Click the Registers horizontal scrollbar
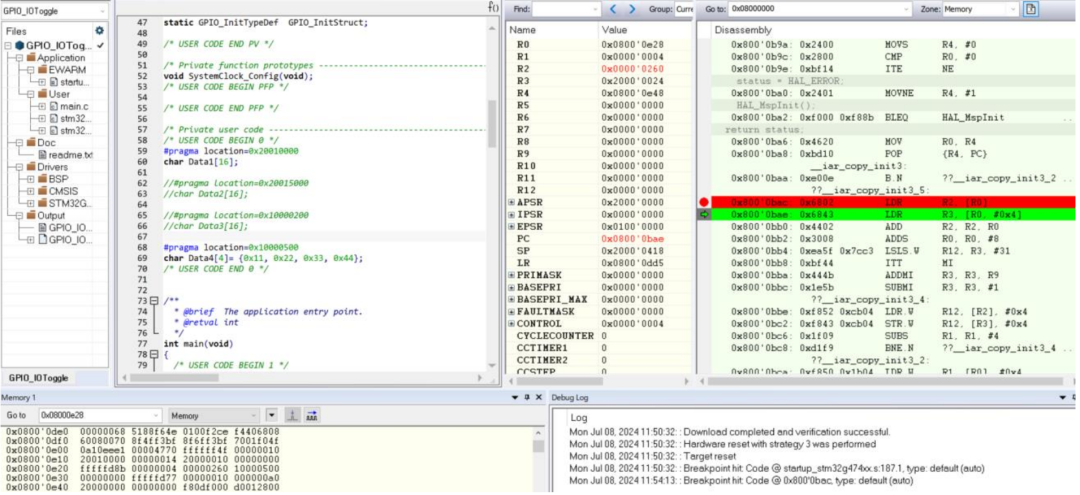Image resolution: width=1080 pixels, height=495 pixels. (599, 381)
